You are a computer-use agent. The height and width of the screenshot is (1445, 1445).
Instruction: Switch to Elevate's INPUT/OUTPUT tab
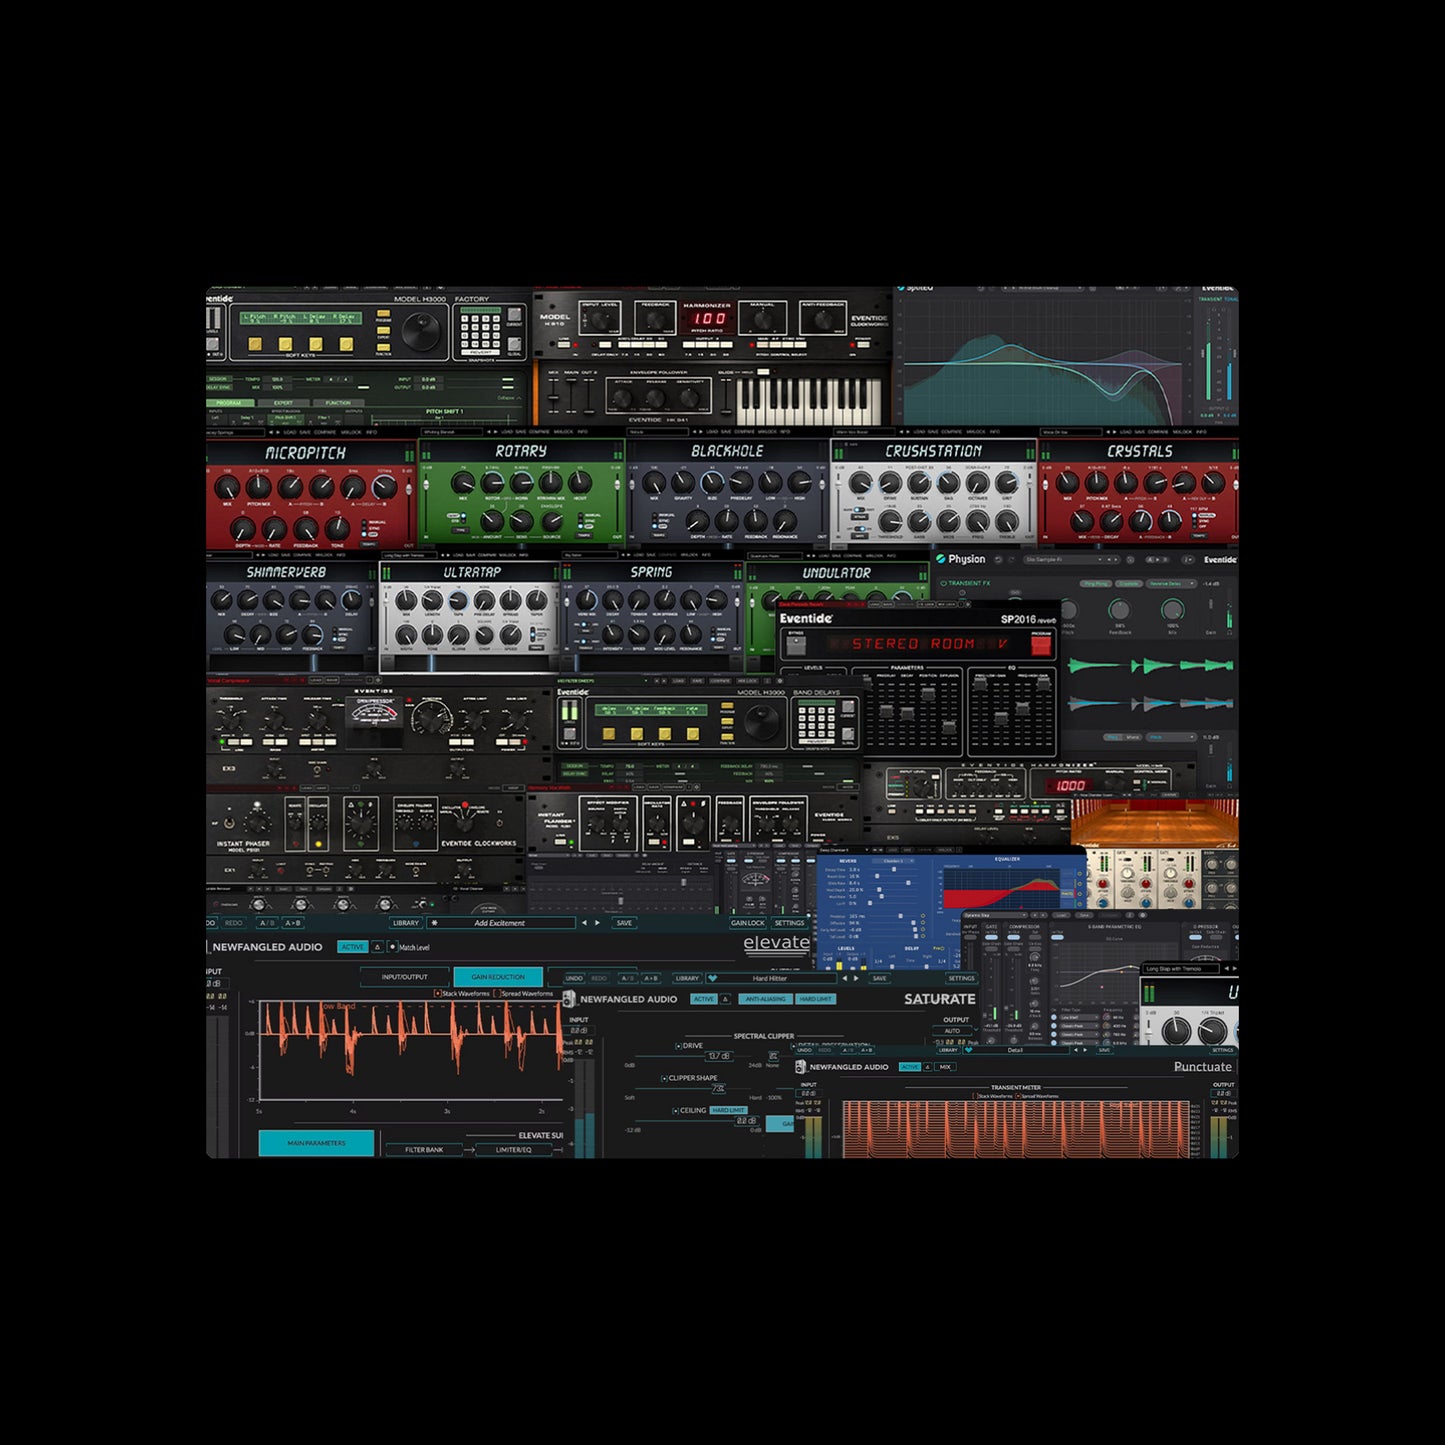(x=405, y=977)
